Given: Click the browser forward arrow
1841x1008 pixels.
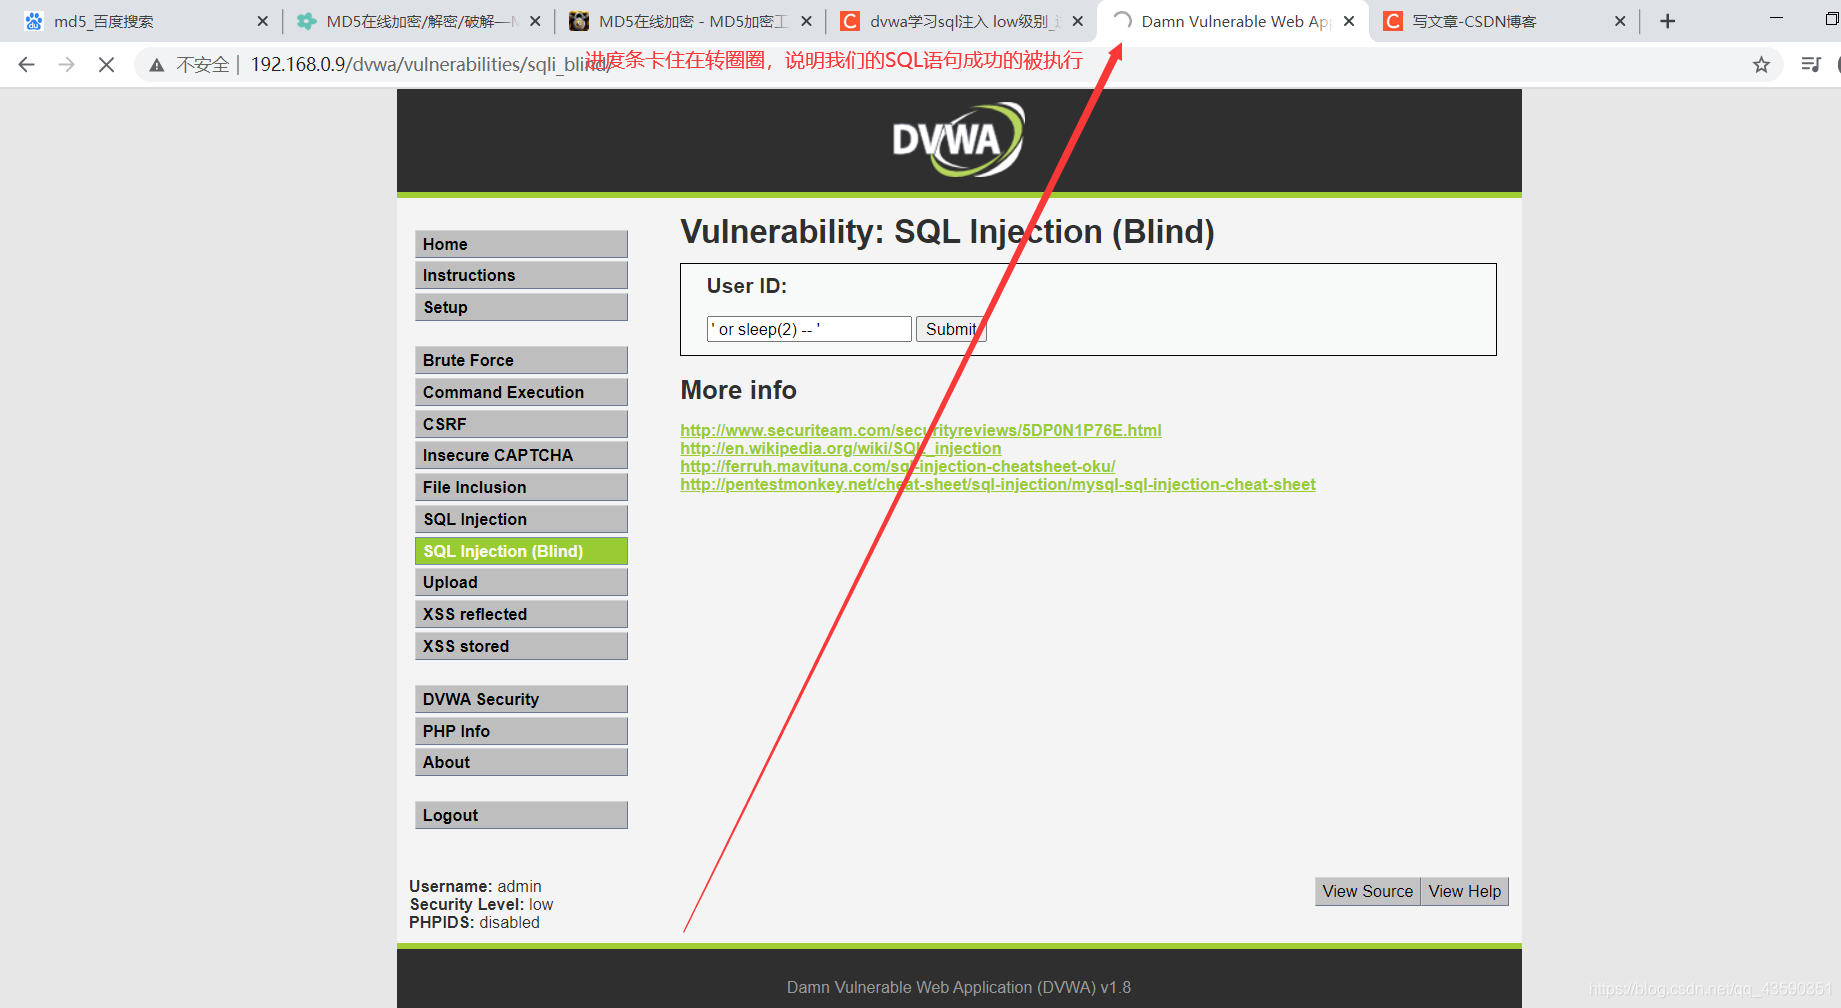Looking at the screenshot, I should click(66, 65).
